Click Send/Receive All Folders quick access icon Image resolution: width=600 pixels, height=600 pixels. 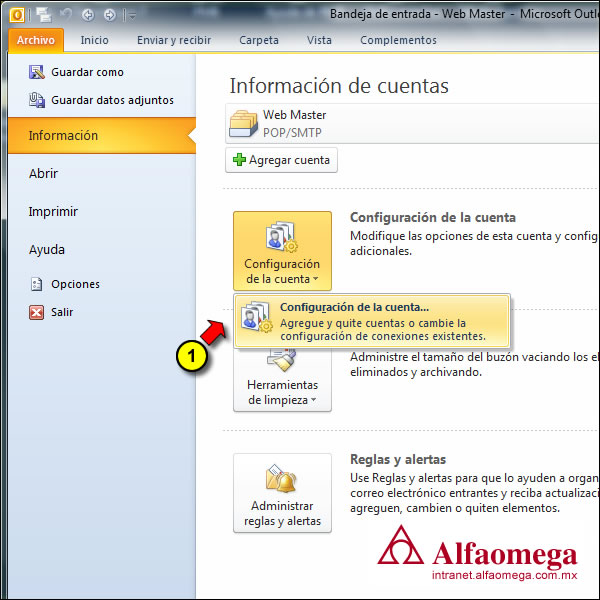pyautogui.click(x=44, y=15)
